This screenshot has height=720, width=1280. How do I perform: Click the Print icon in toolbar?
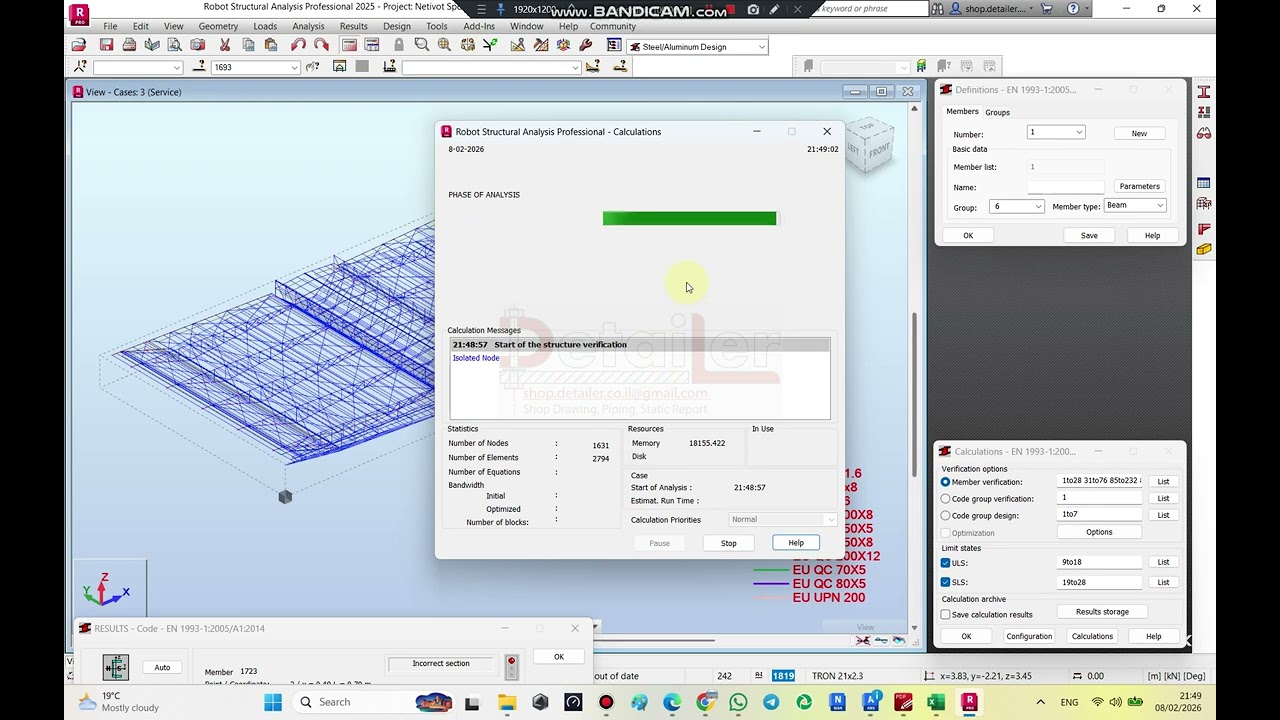(x=129, y=45)
